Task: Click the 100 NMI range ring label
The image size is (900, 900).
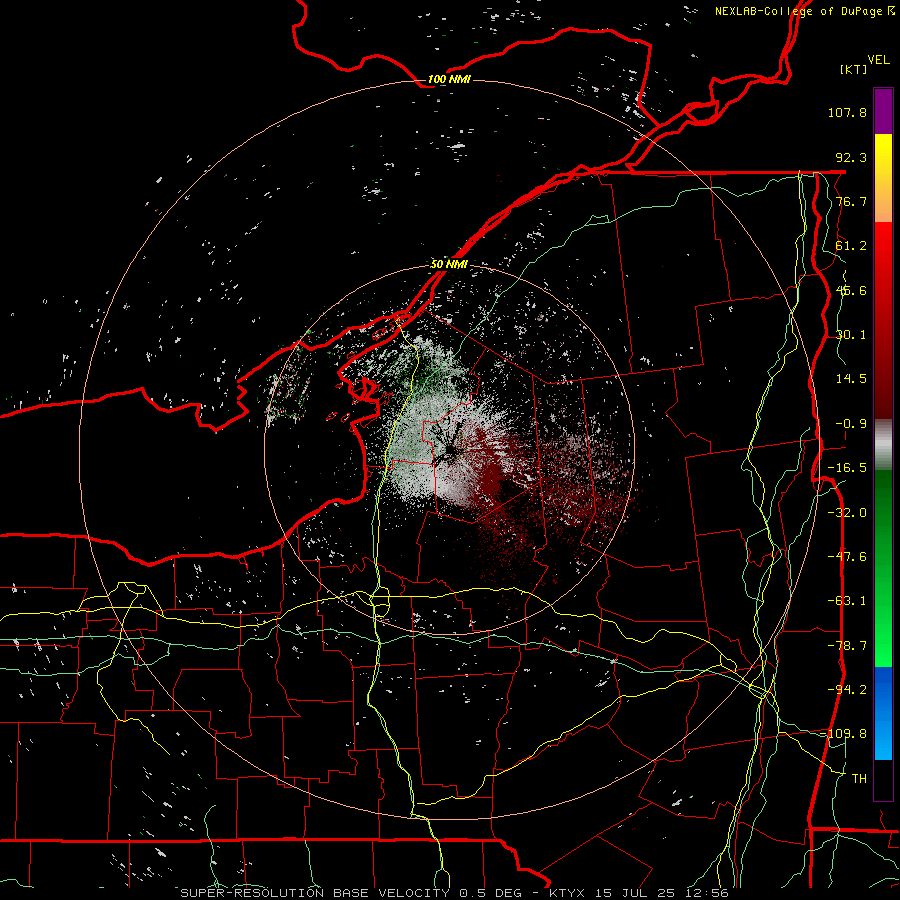Action: 449,79
